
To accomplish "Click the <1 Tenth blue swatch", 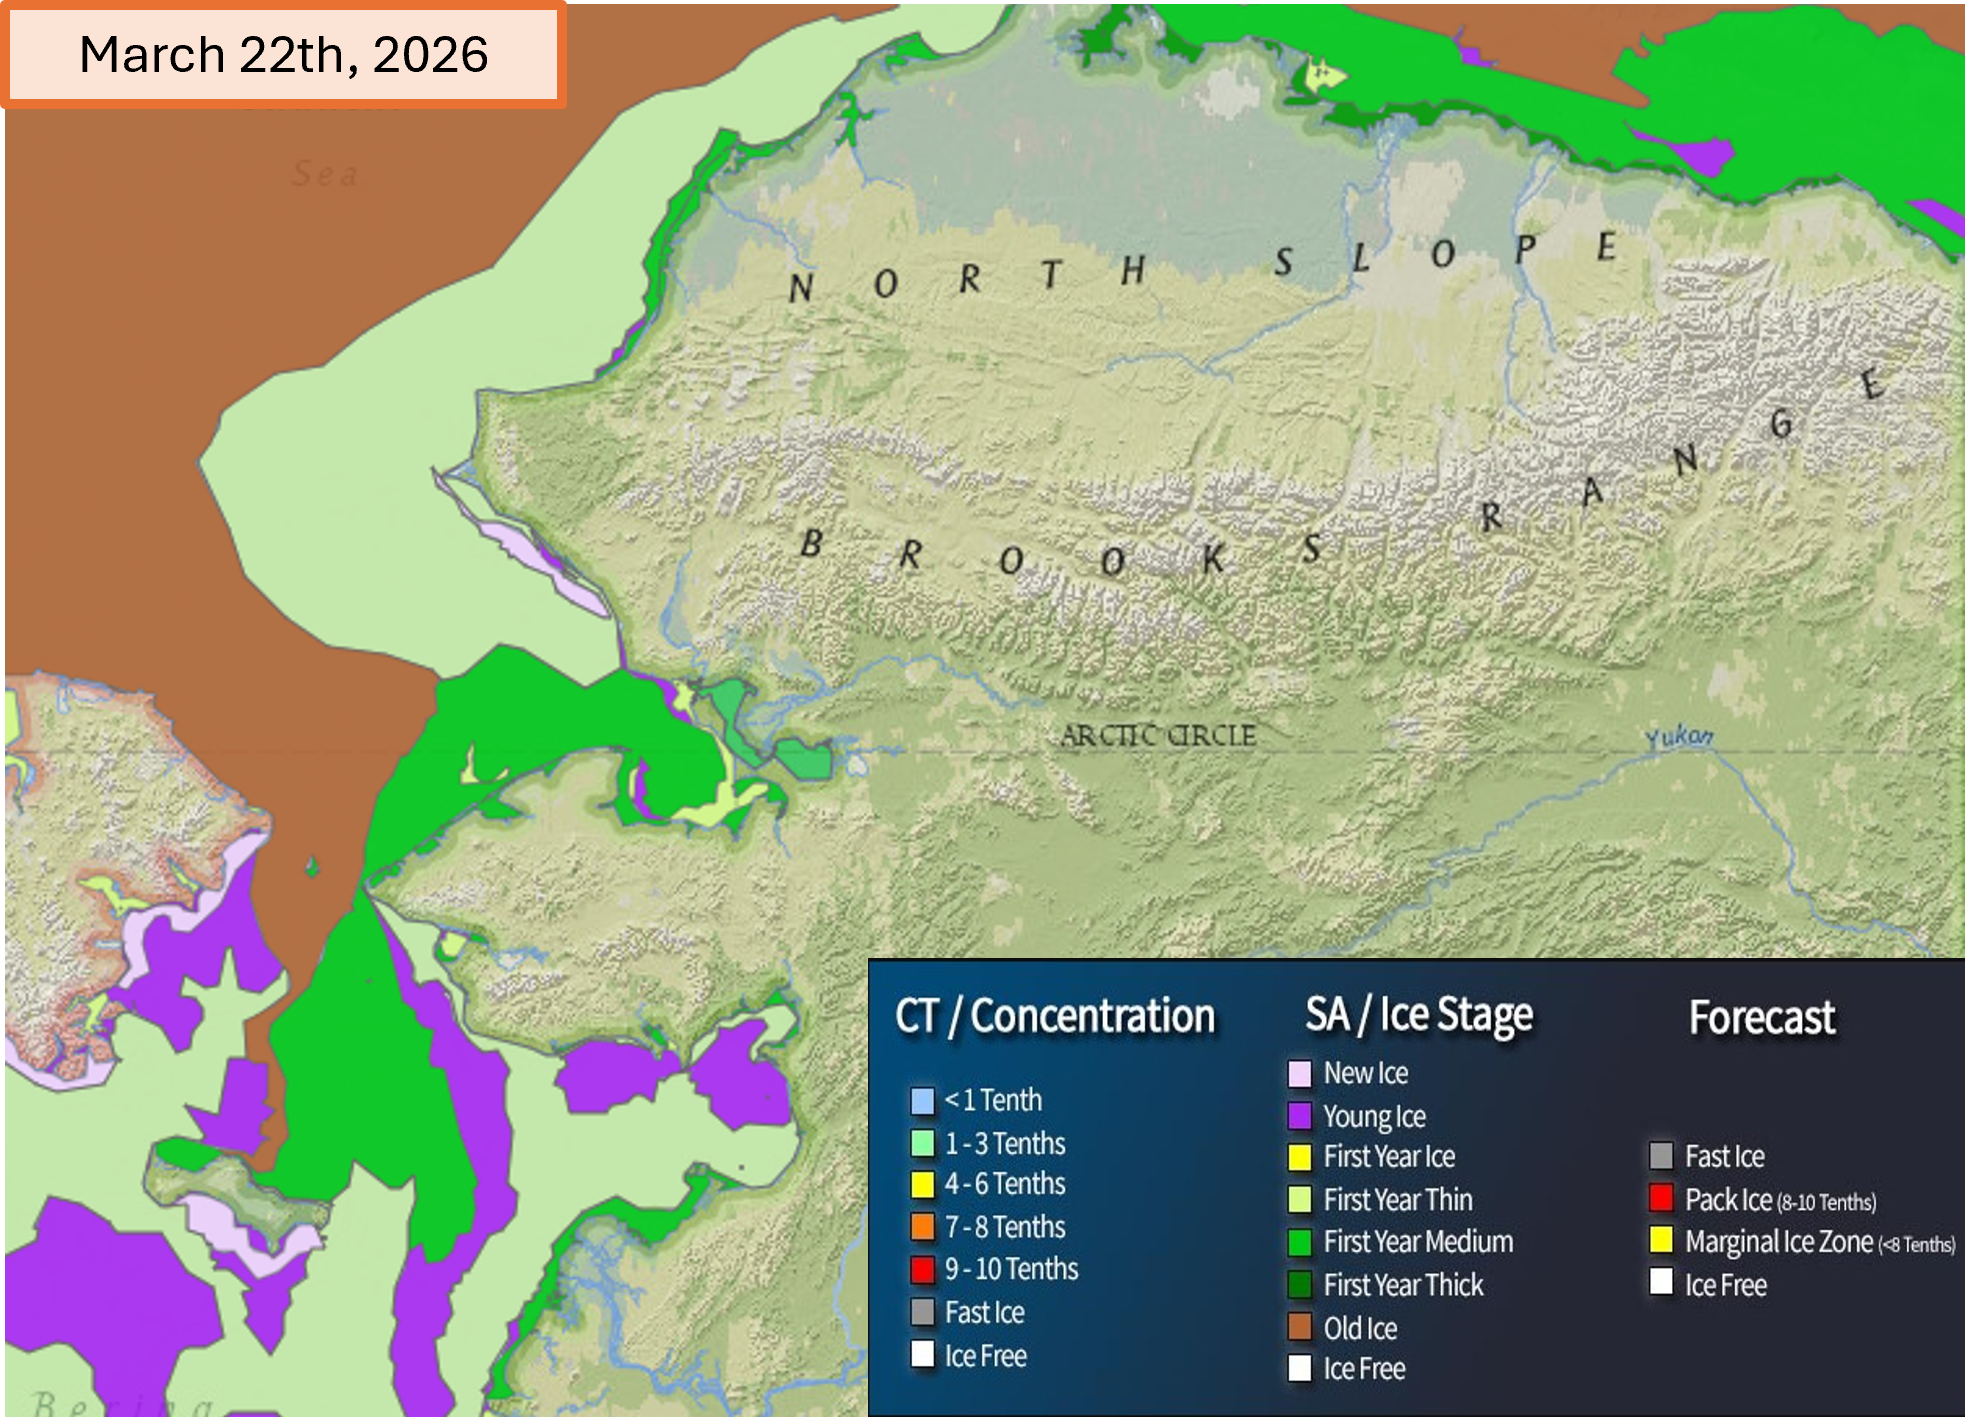I will pyautogui.click(x=922, y=1101).
